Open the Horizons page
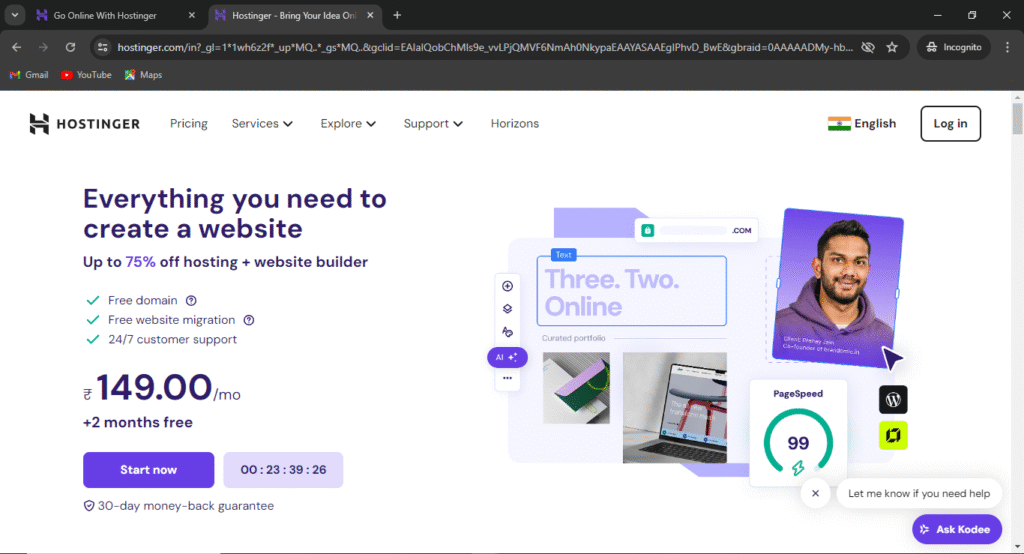The image size is (1024, 554). pyautogui.click(x=515, y=123)
